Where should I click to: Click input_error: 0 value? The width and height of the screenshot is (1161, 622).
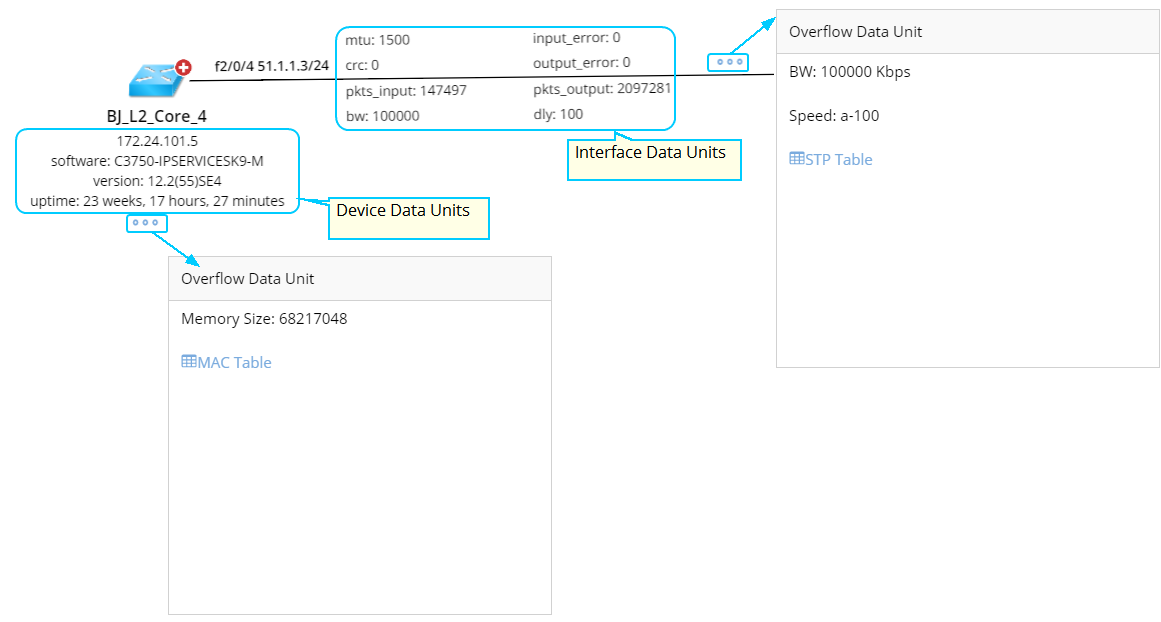(577, 38)
